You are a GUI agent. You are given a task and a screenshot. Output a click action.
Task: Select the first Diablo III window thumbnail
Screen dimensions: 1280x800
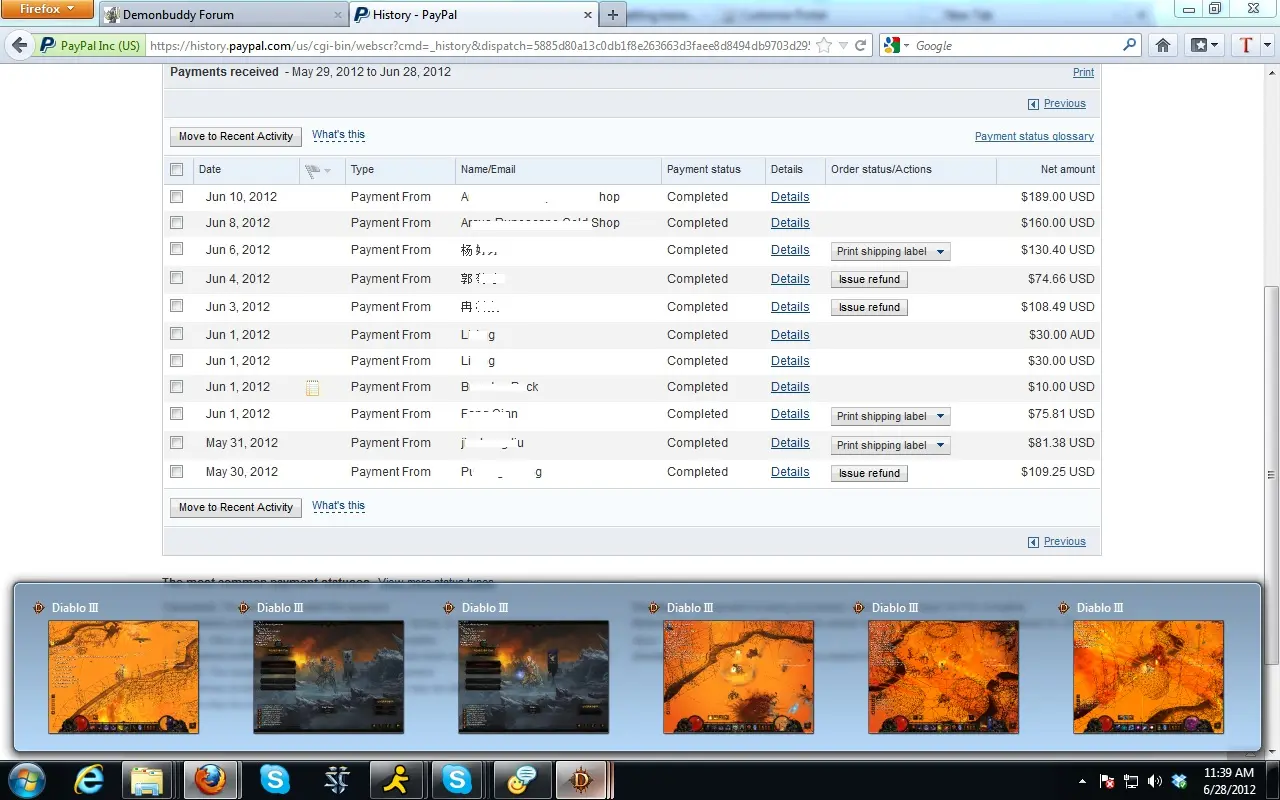click(123, 676)
